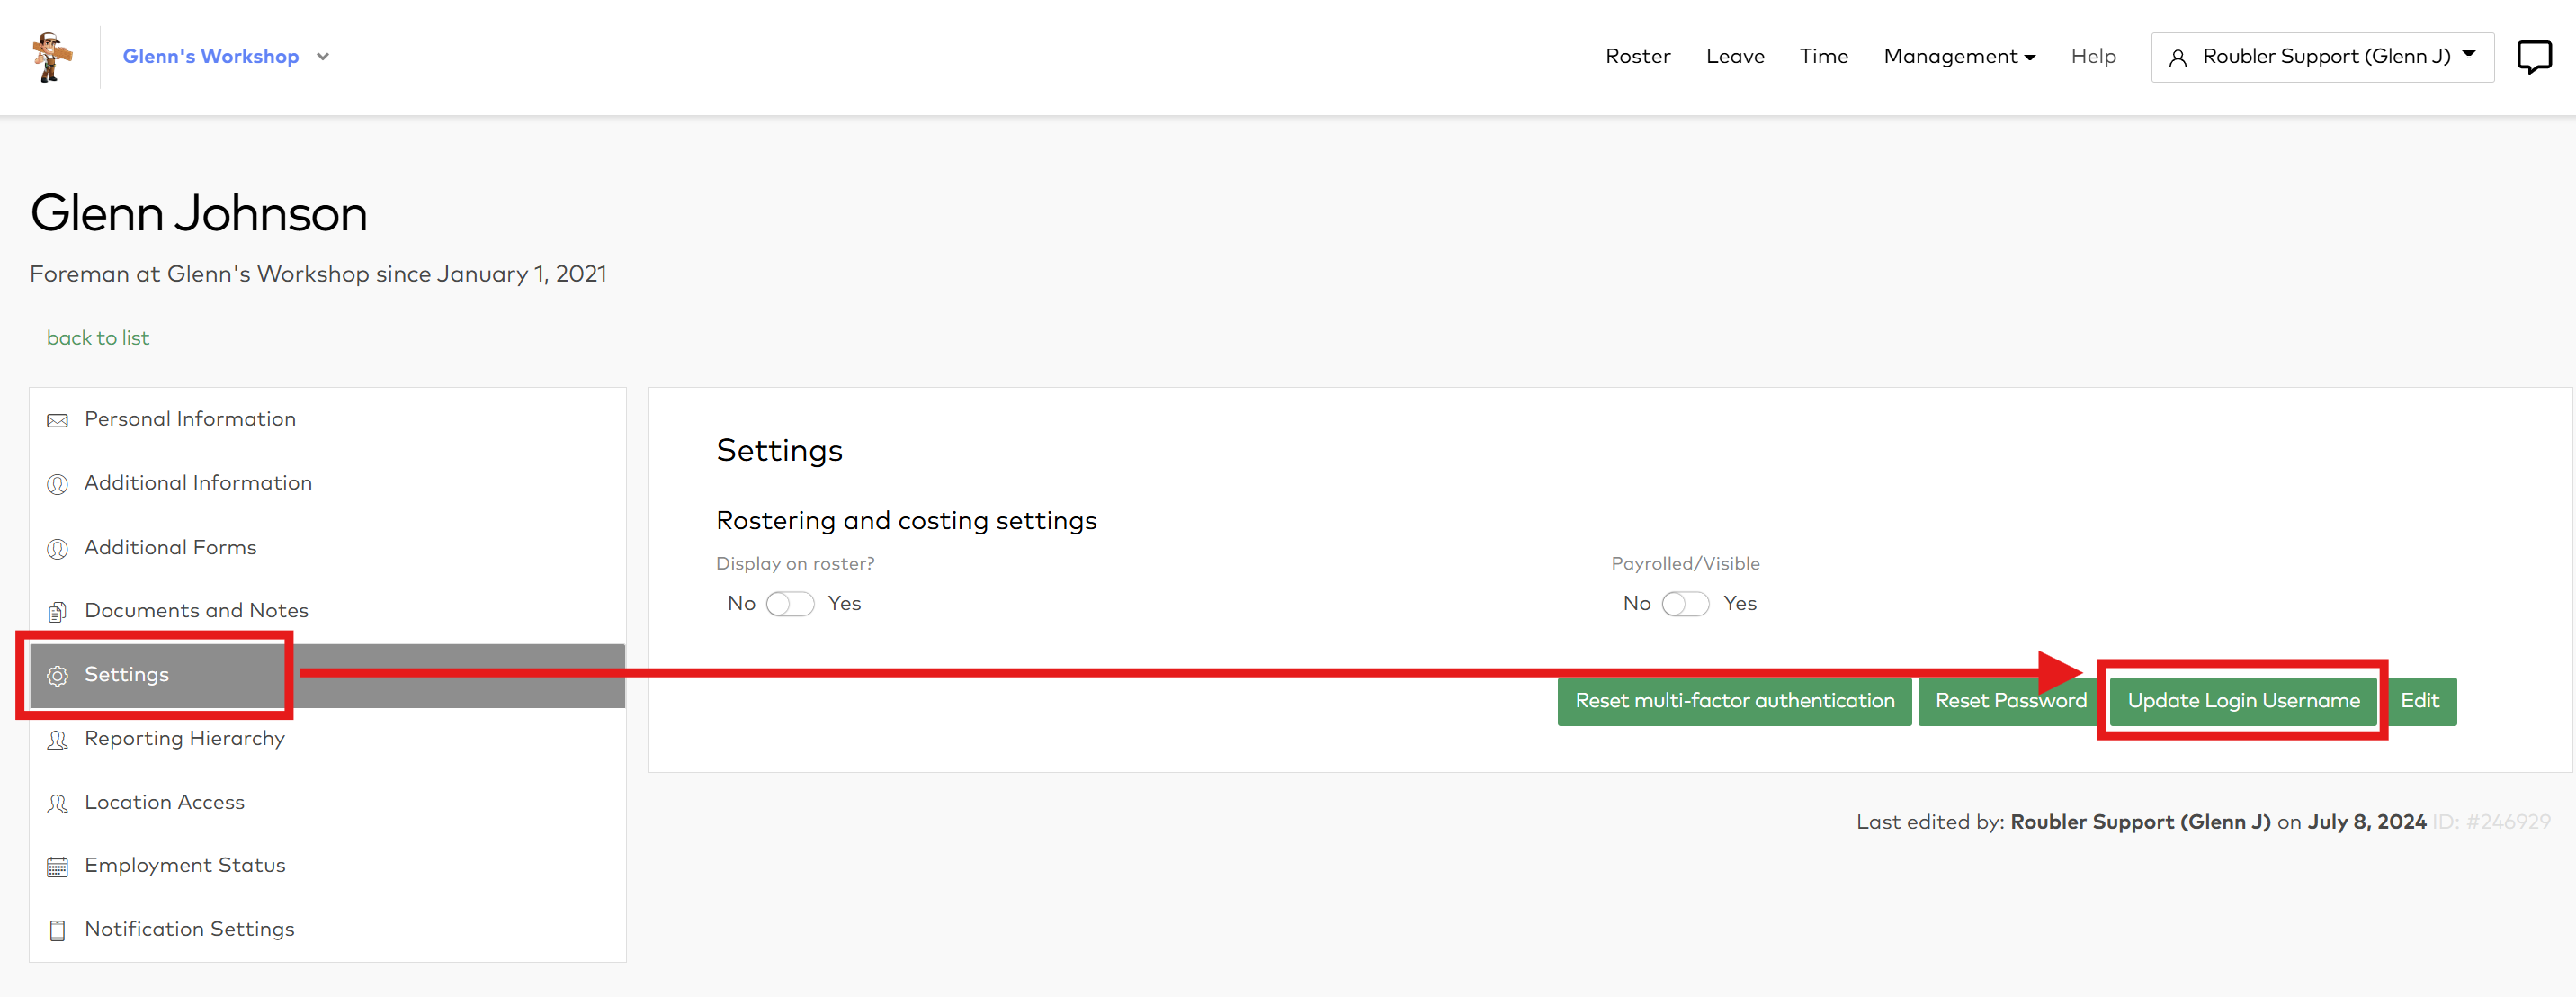Click Reset multi-factor authentication button
The image size is (2576, 997).
coord(1734,701)
